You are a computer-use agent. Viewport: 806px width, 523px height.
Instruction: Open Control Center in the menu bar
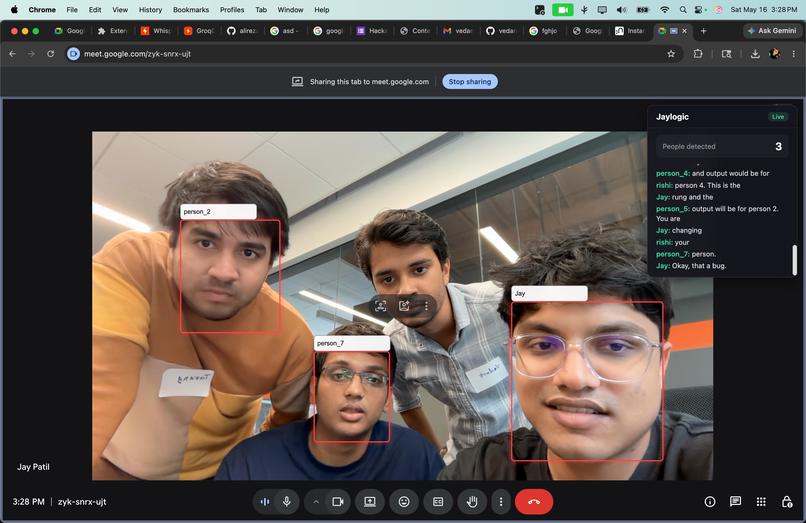tap(700, 9)
